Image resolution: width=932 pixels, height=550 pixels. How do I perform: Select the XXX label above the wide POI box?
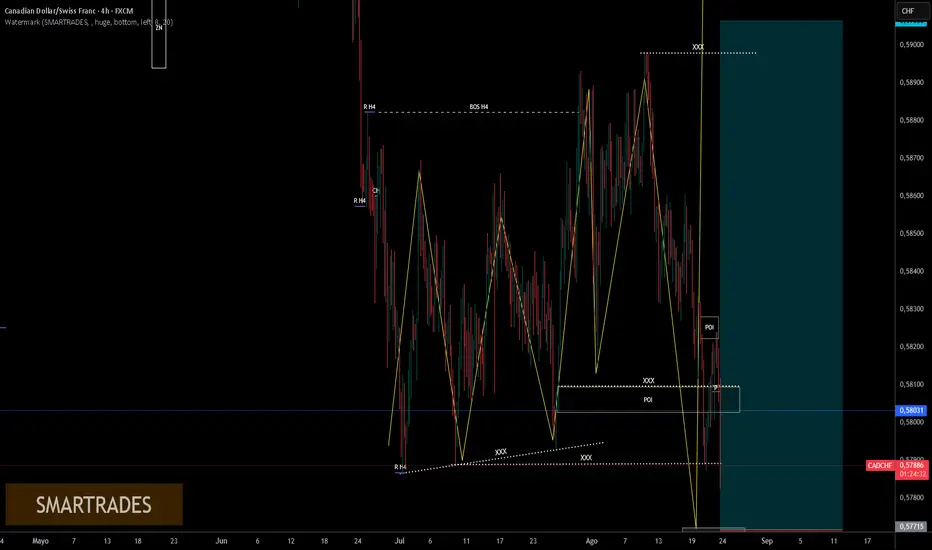coord(648,381)
